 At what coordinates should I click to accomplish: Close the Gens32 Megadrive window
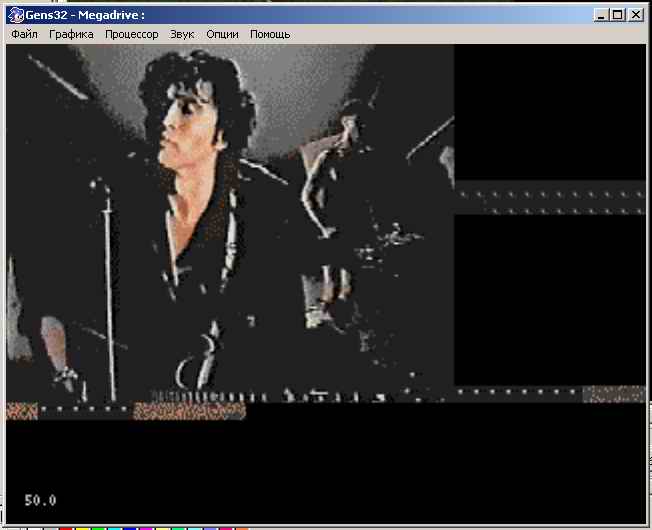pyautogui.click(x=636, y=15)
